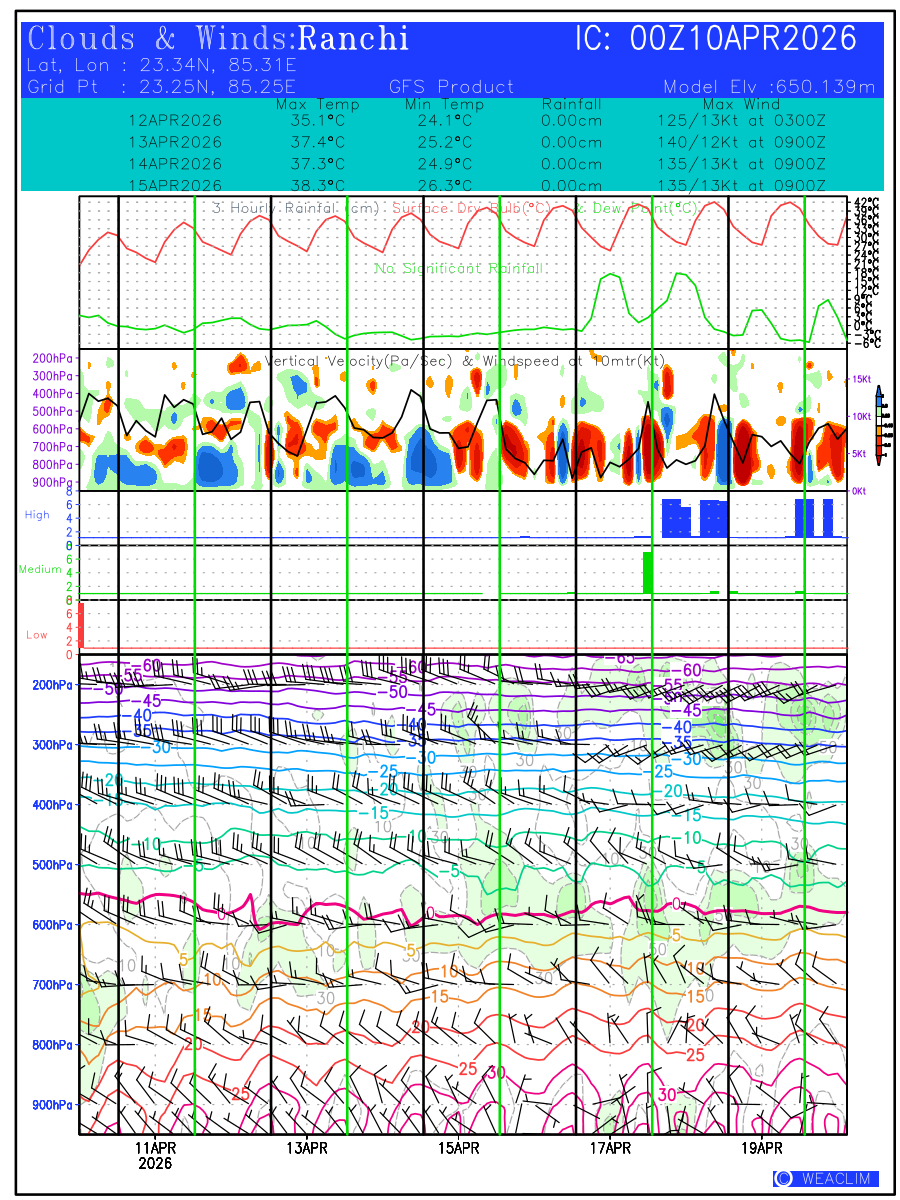Select the 19APR date axis label
Image resolution: width=900 pixels, height=1200 pixels.
coord(762,1147)
